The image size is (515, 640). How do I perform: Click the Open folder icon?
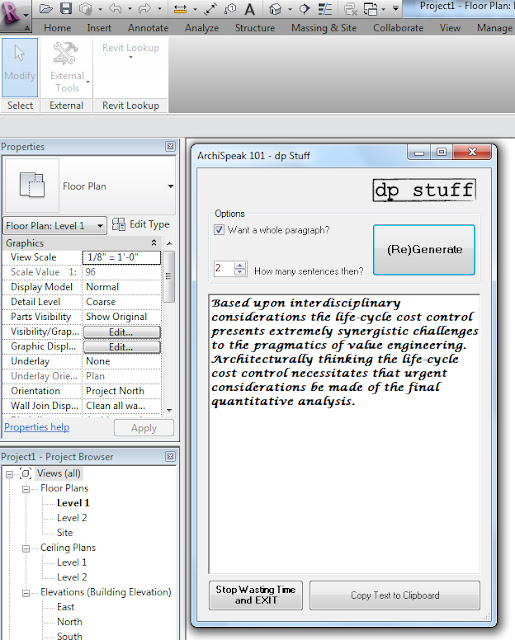pyautogui.click(x=46, y=9)
